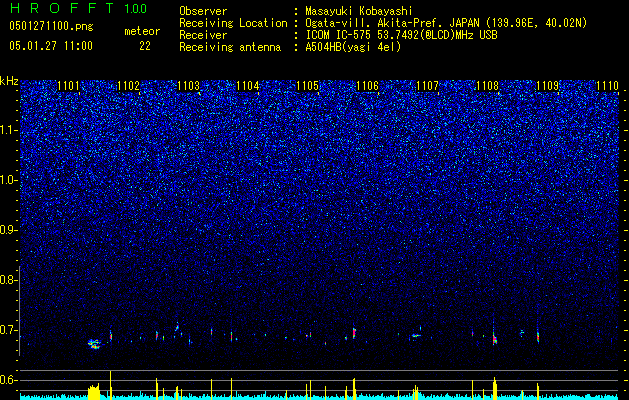This screenshot has width=629, height=400.
Task: Click the wide yellow power burst after 1101
Action: [x=94, y=391]
